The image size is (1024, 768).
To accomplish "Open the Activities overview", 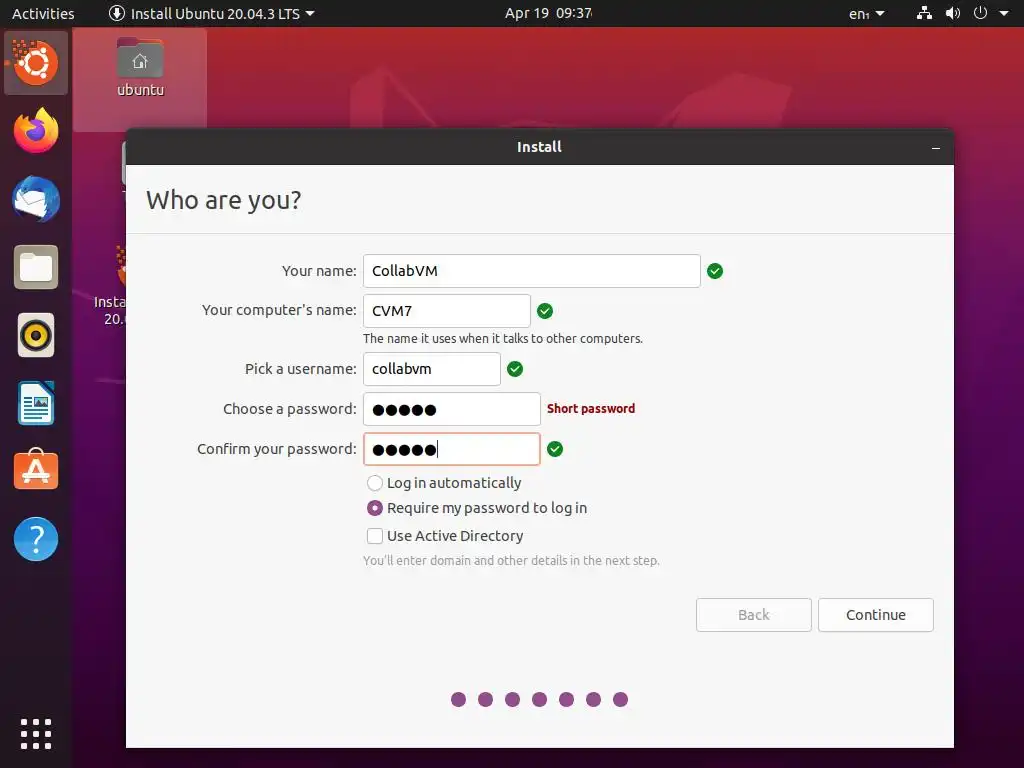I will (x=43, y=13).
